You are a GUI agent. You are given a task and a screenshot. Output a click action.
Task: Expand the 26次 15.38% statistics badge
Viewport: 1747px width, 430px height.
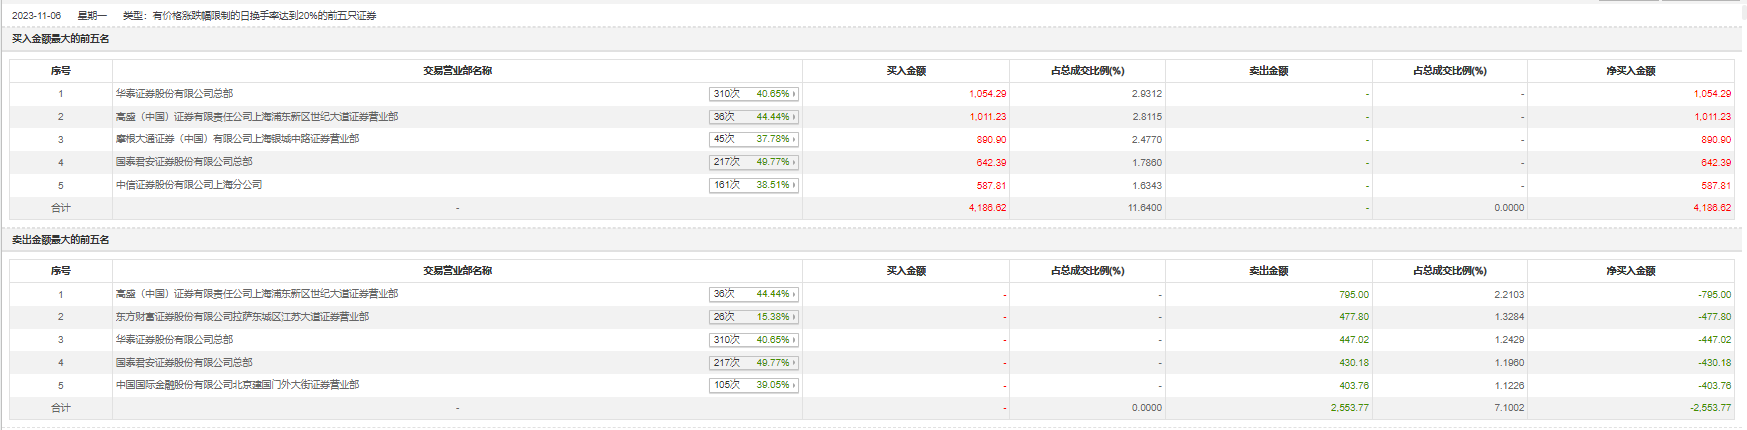[x=754, y=317]
